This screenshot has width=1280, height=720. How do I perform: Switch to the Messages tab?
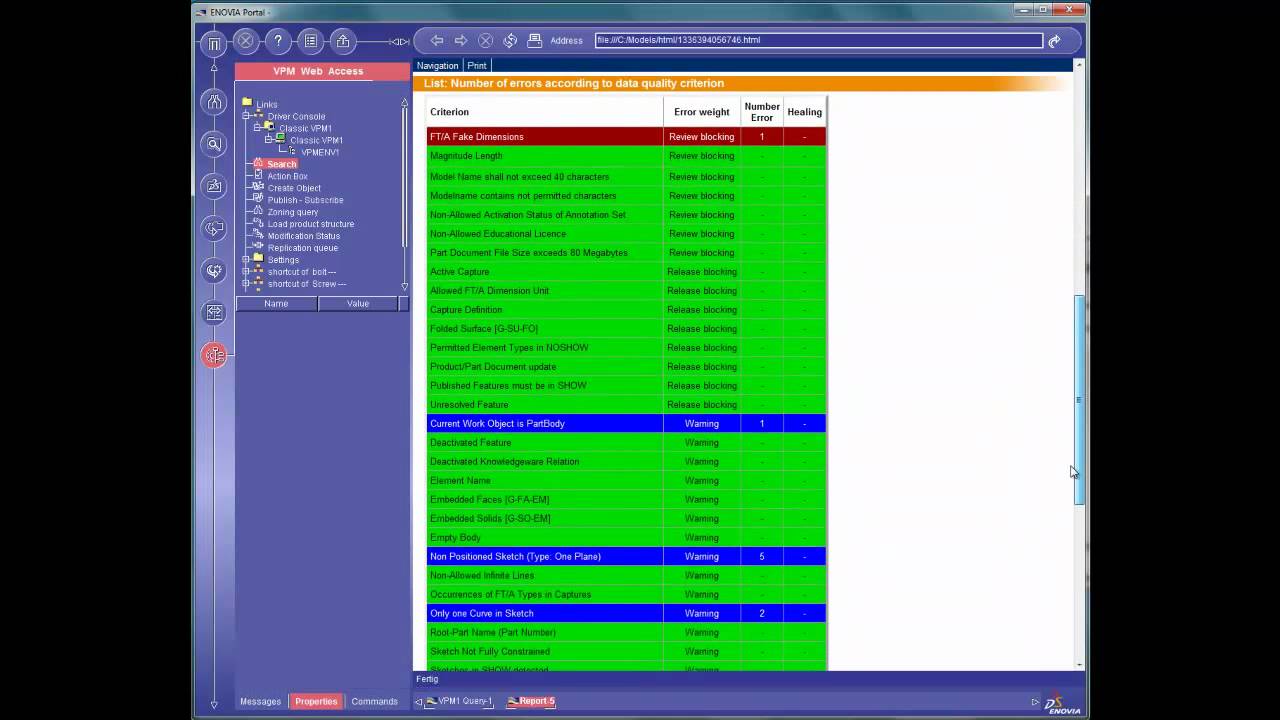point(260,701)
